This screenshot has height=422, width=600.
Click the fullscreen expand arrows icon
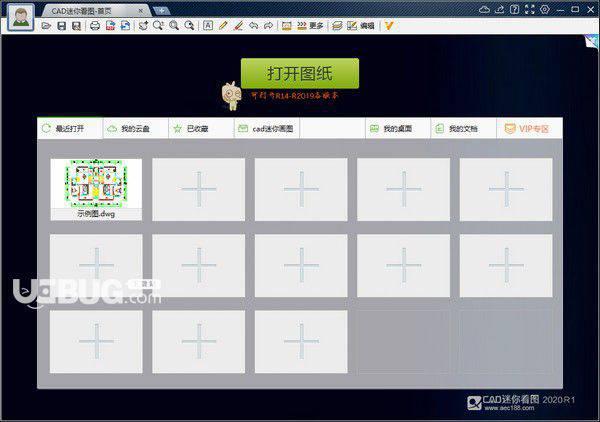tap(530, 10)
